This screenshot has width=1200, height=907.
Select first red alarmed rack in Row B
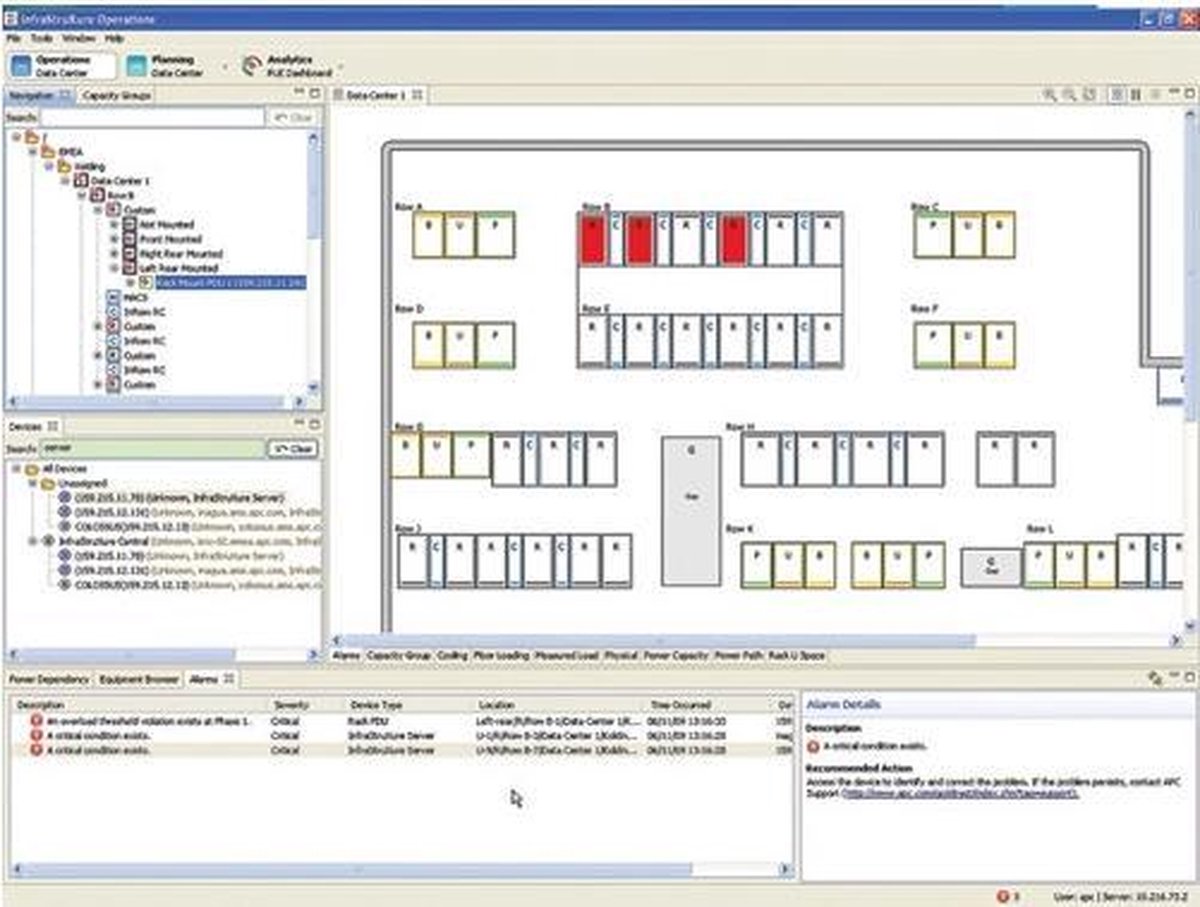(x=593, y=239)
